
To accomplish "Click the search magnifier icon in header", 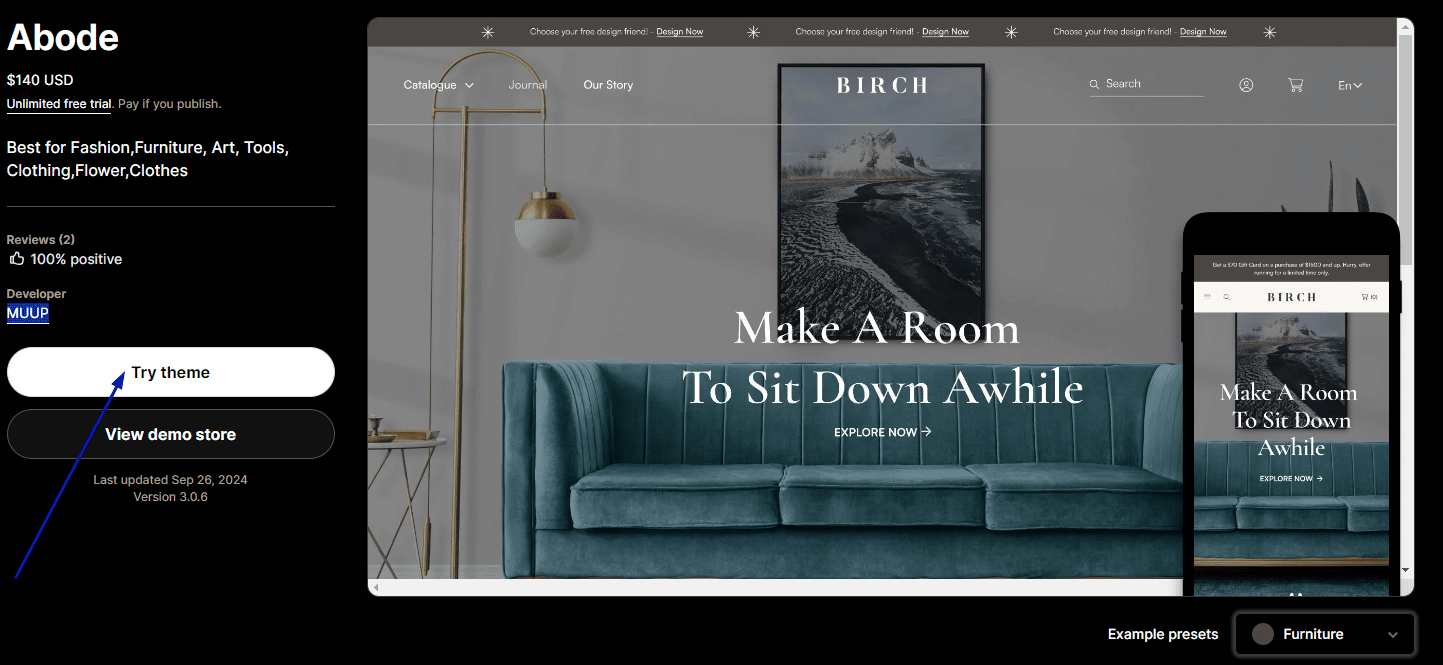I will [x=1095, y=84].
